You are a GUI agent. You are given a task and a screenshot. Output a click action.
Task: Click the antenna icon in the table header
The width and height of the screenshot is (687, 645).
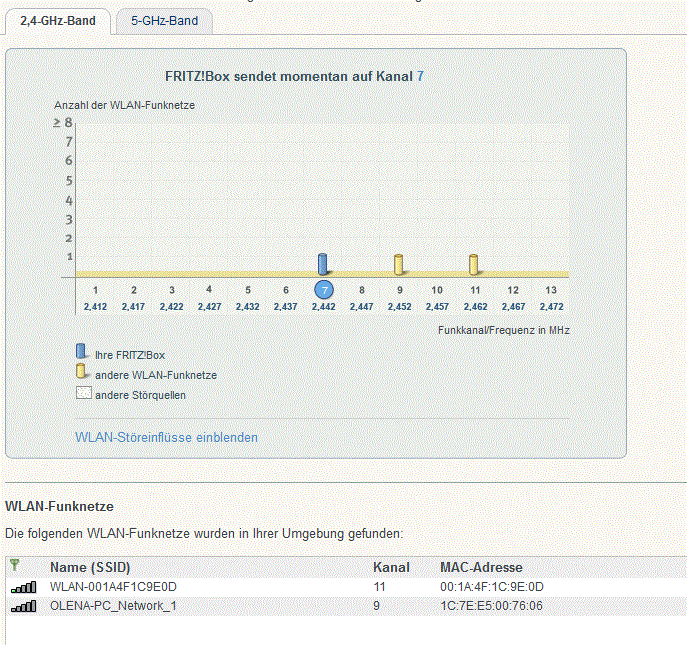(14, 566)
